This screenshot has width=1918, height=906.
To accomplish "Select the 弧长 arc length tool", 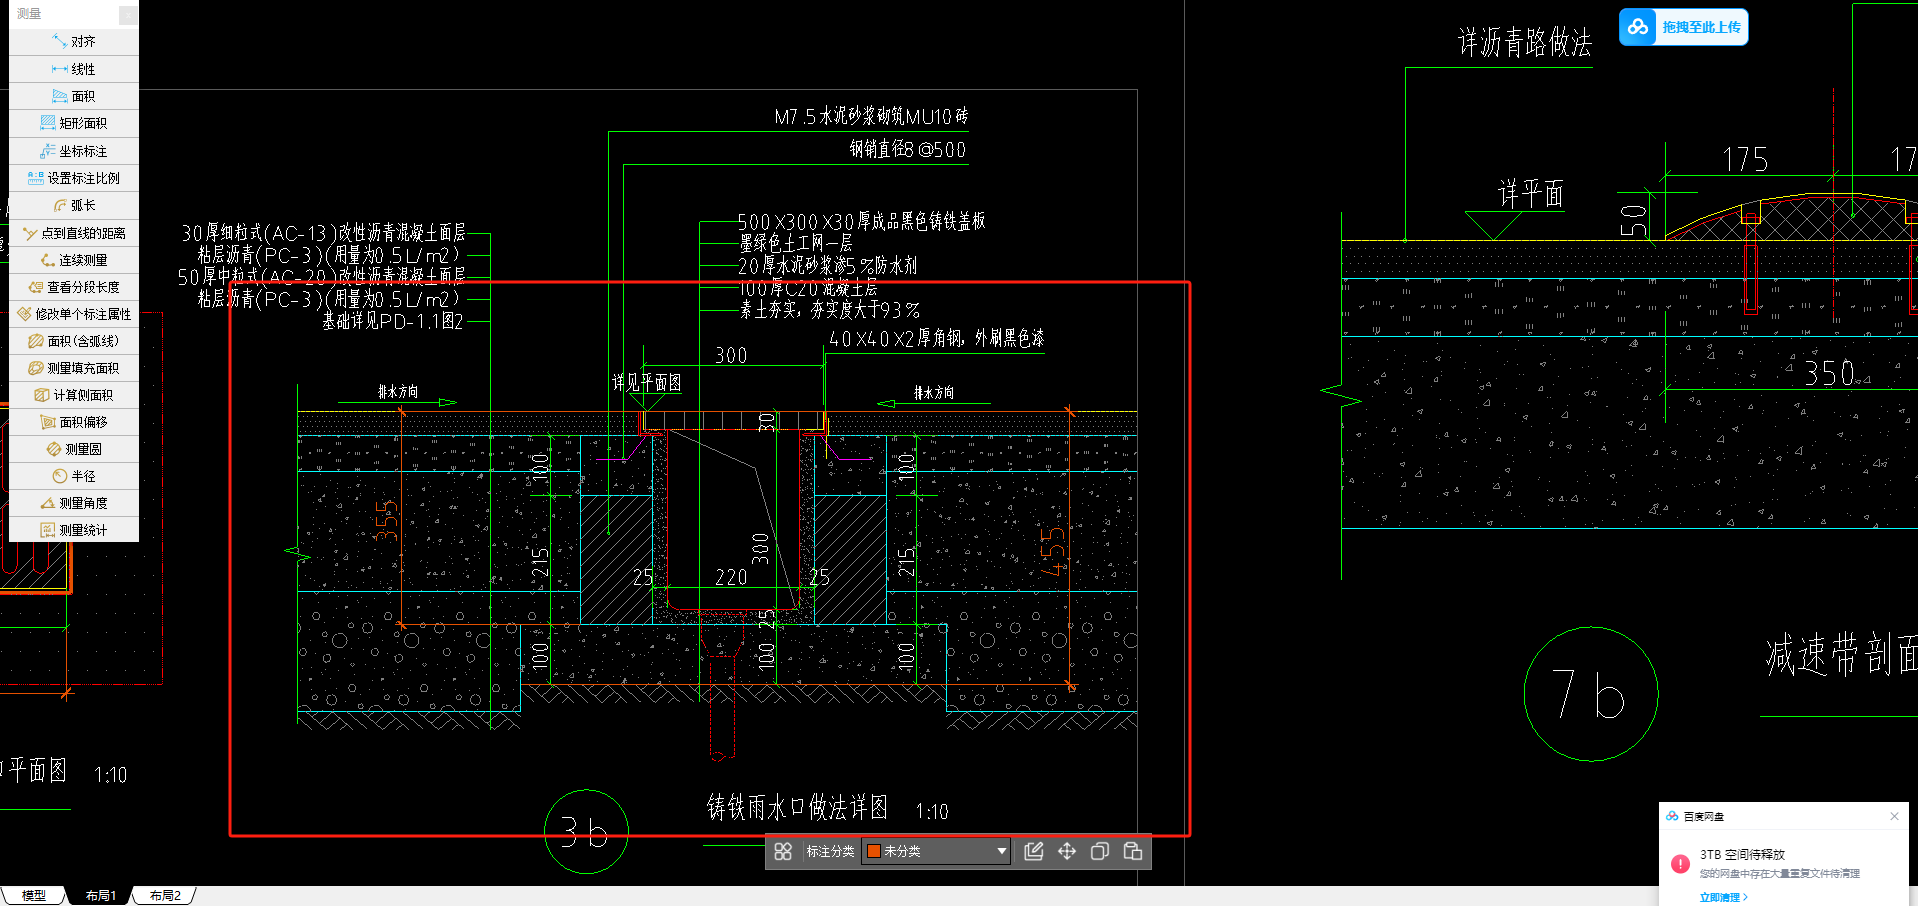I will (74, 205).
